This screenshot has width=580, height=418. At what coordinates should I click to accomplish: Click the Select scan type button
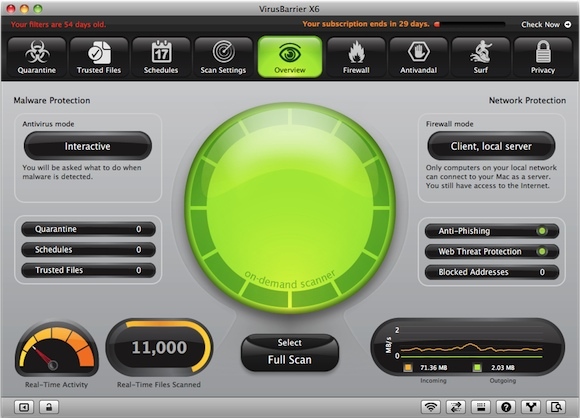(x=290, y=343)
